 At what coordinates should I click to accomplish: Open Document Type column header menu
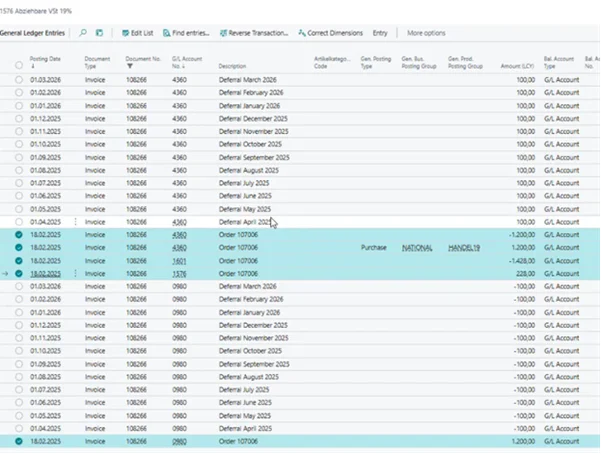[x=97, y=62]
